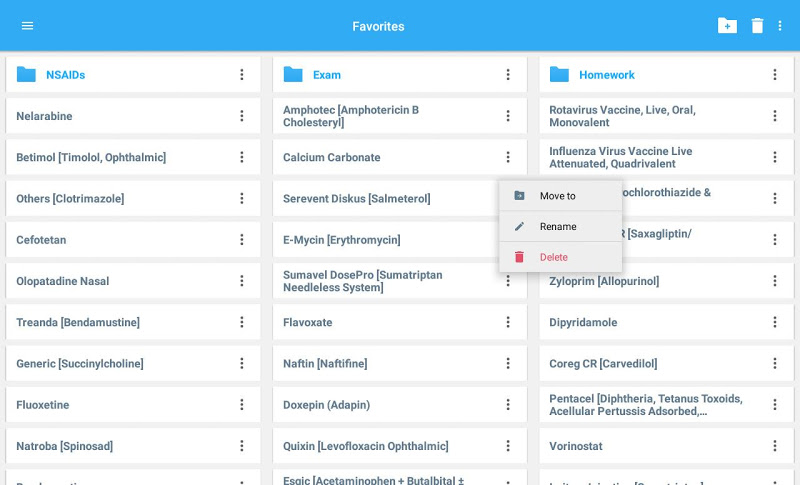Select the Cefotetan entry
Screen dimensions: 800x485
[133, 240]
